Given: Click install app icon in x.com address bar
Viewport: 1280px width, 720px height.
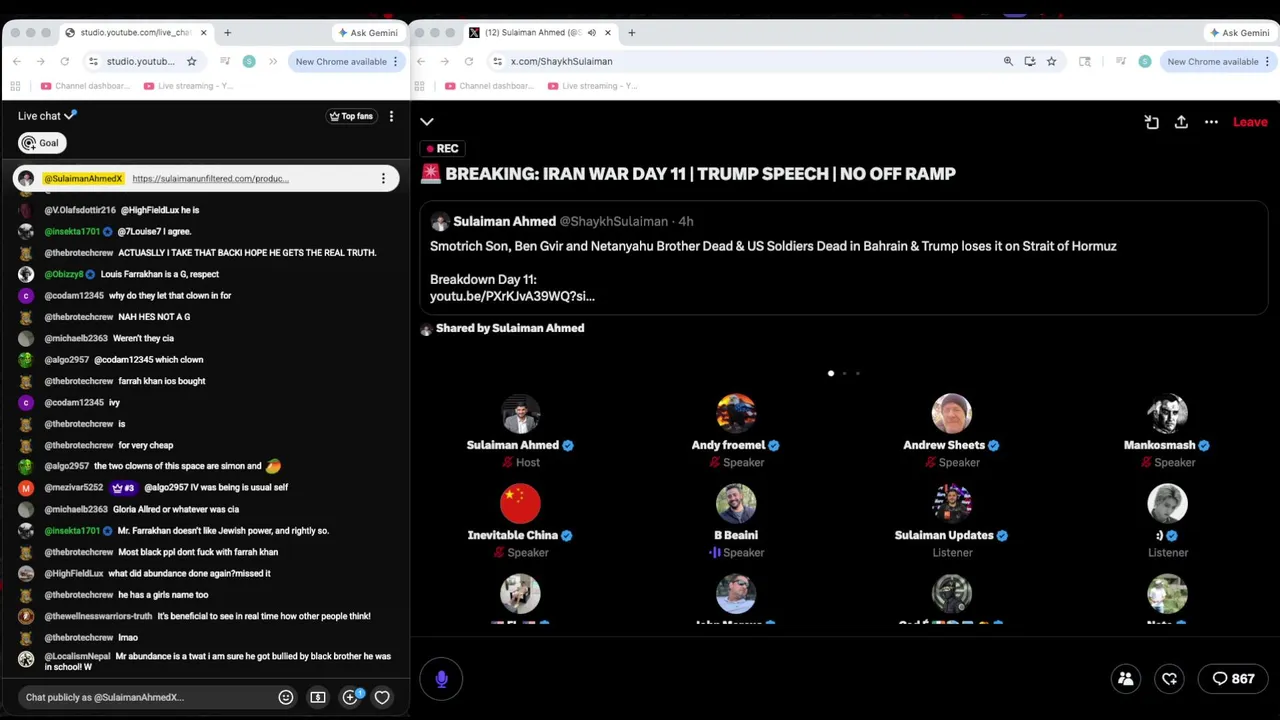Looking at the screenshot, I should coord(1030,61).
